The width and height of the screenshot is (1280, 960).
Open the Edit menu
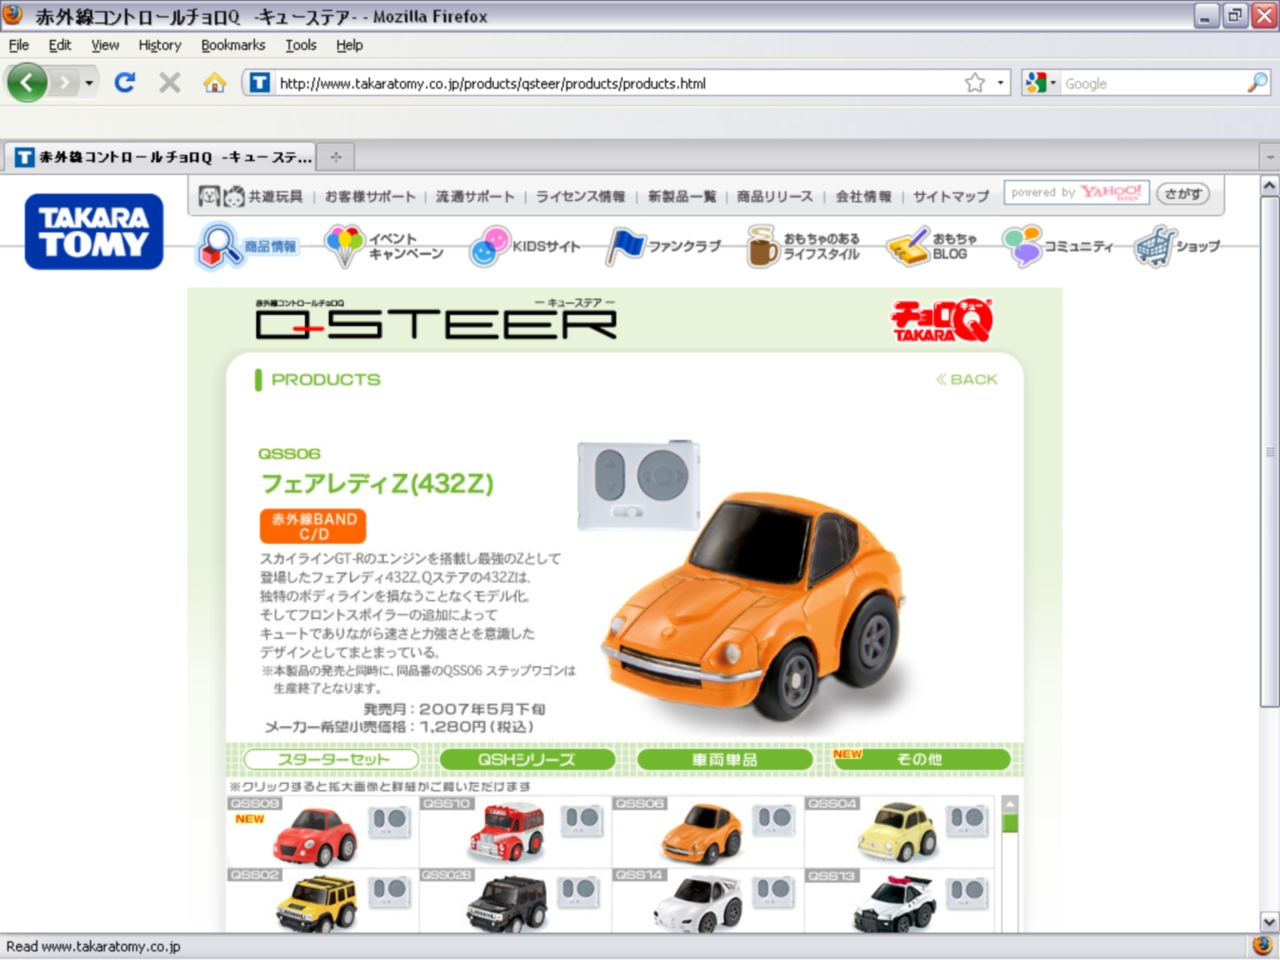coord(60,45)
